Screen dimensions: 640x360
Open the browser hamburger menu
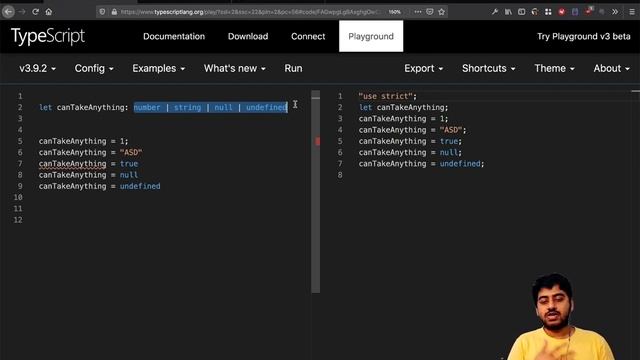coord(631,12)
